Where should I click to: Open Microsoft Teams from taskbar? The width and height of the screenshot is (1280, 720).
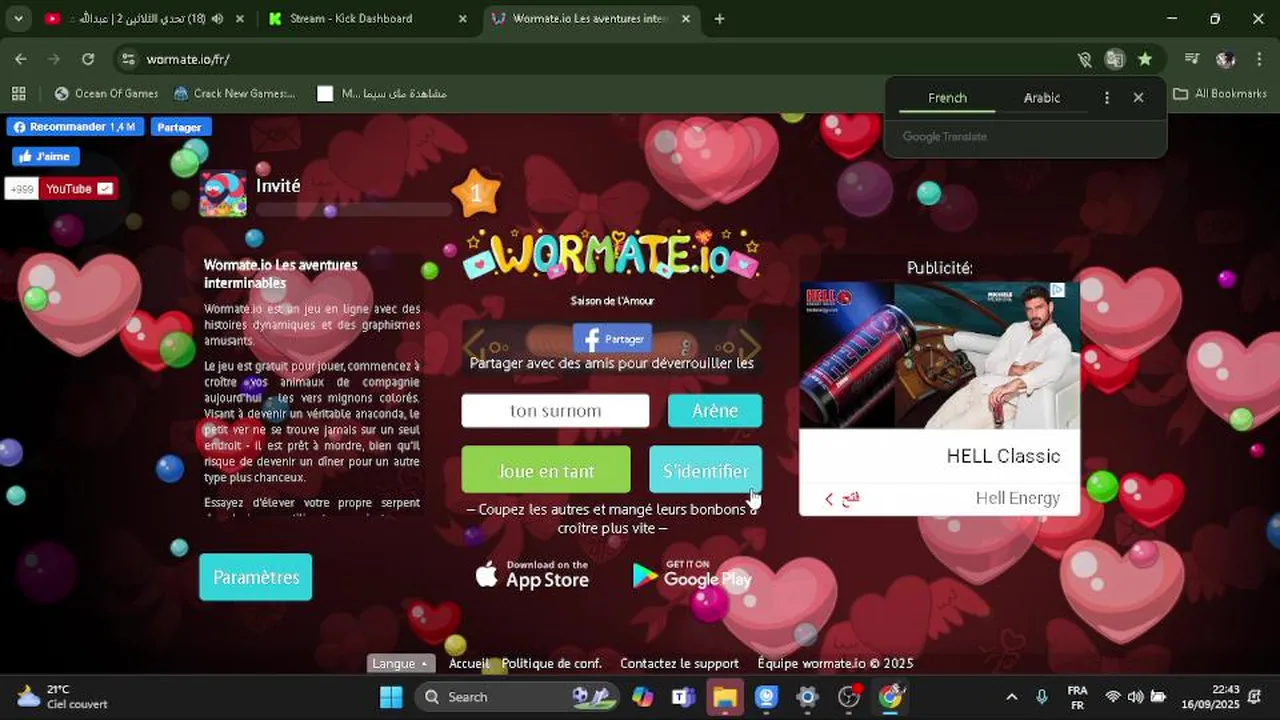(x=684, y=697)
